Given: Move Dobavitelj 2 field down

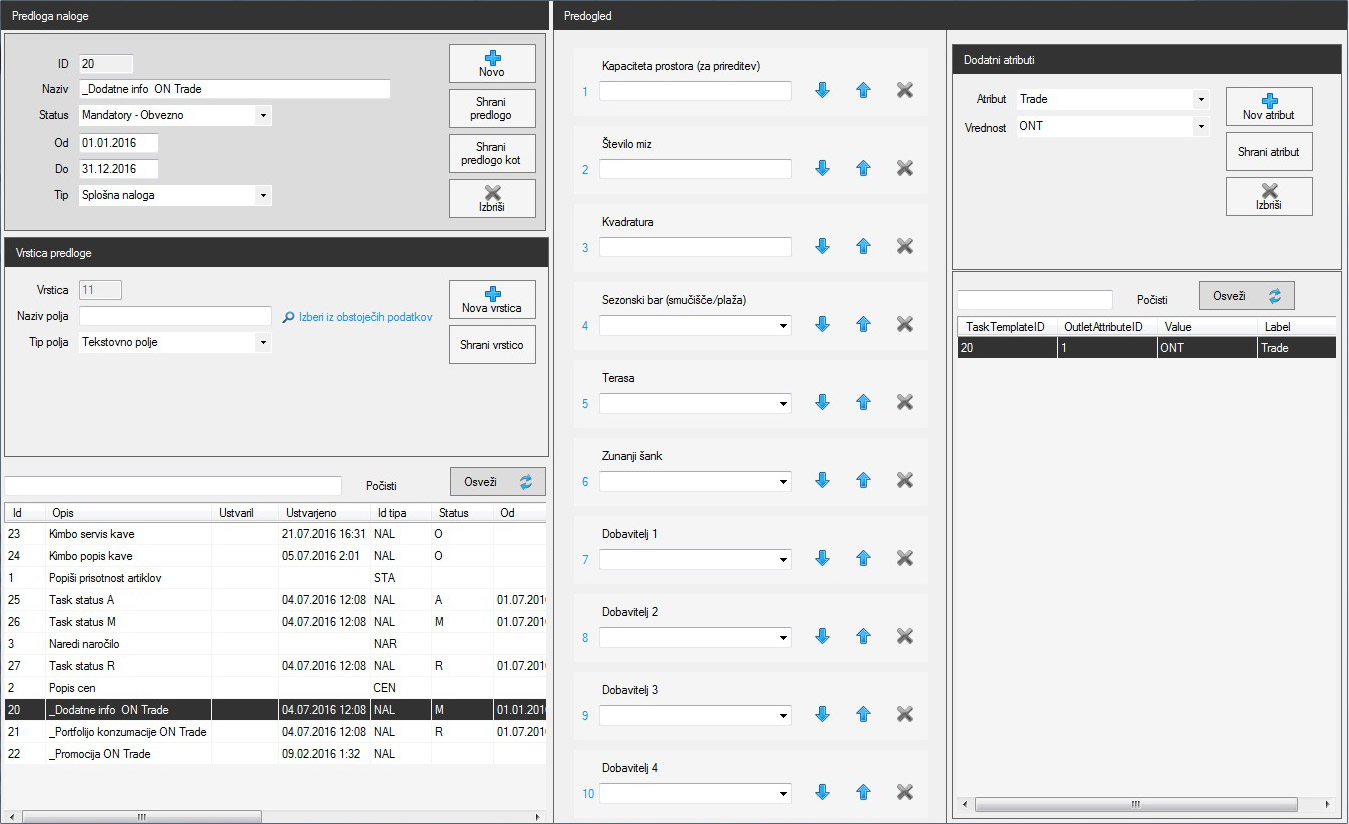Looking at the screenshot, I should pyautogui.click(x=823, y=636).
